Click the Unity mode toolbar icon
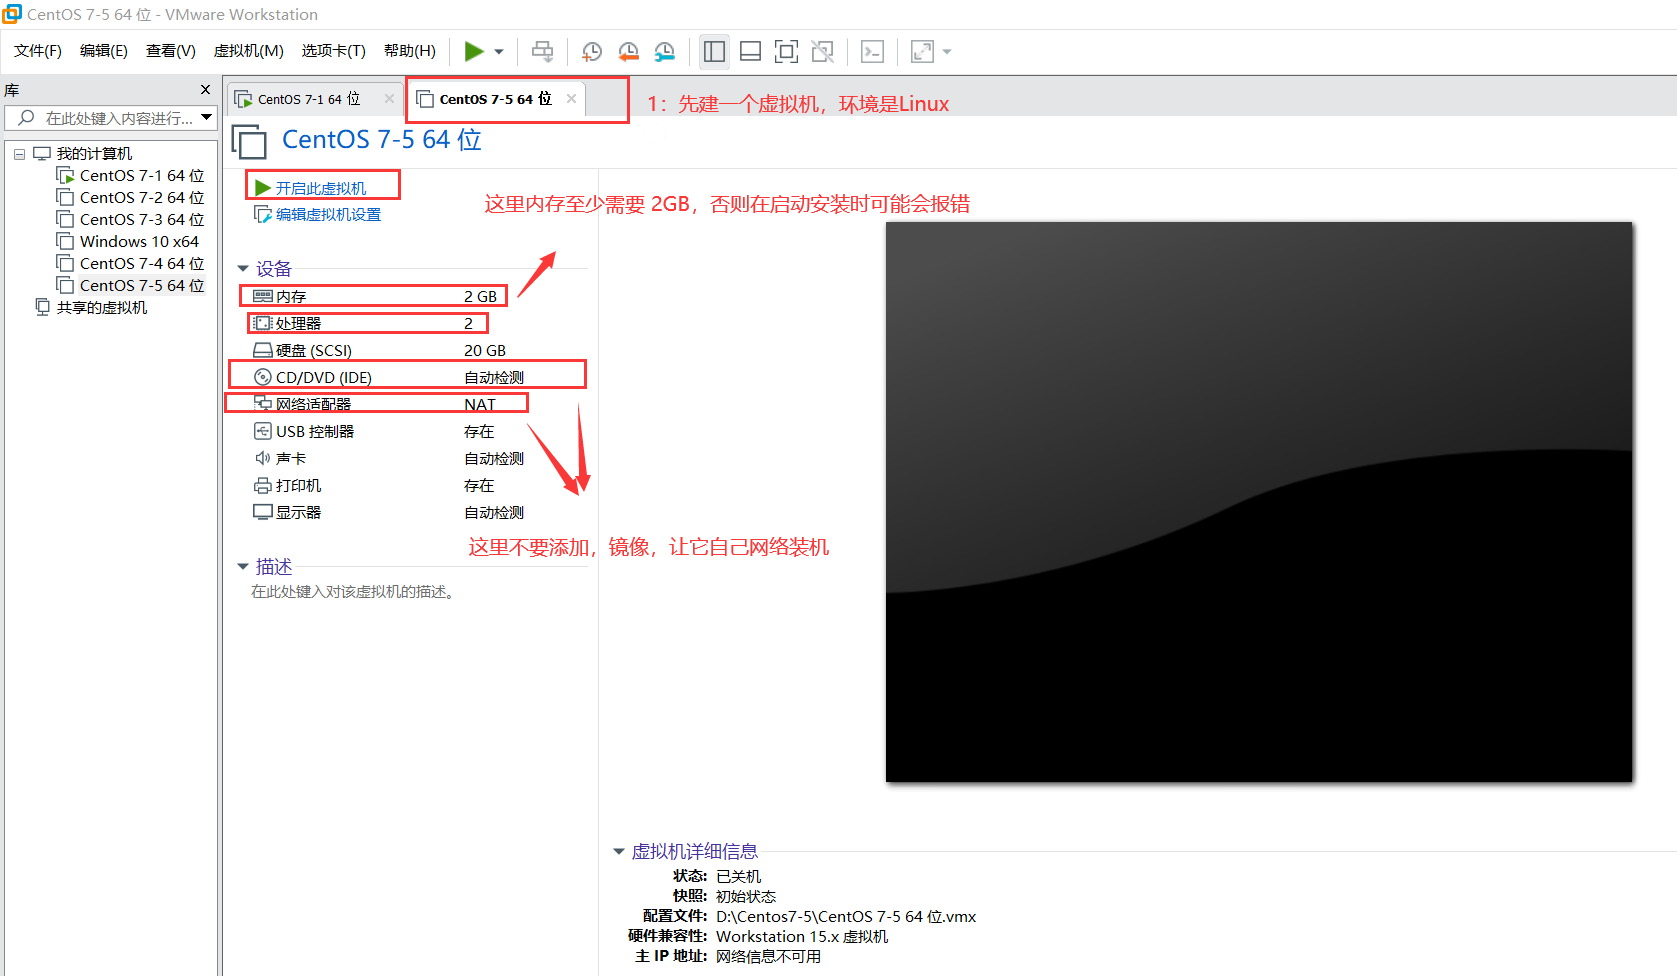 coord(822,51)
